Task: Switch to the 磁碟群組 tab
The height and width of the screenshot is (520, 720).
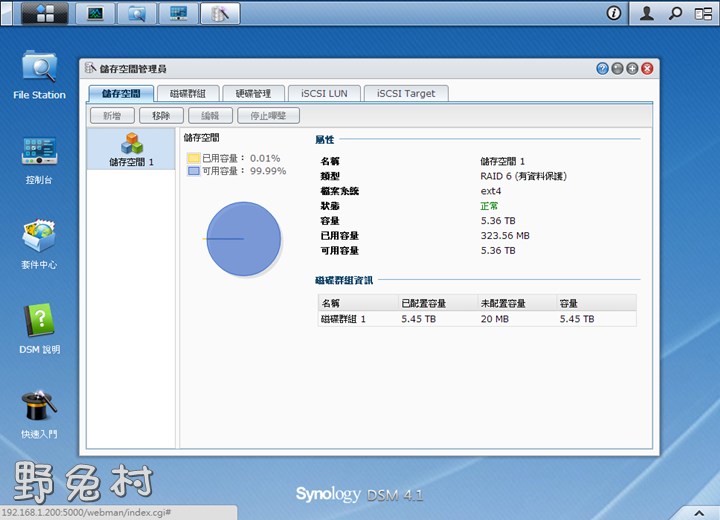Action: click(x=187, y=93)
